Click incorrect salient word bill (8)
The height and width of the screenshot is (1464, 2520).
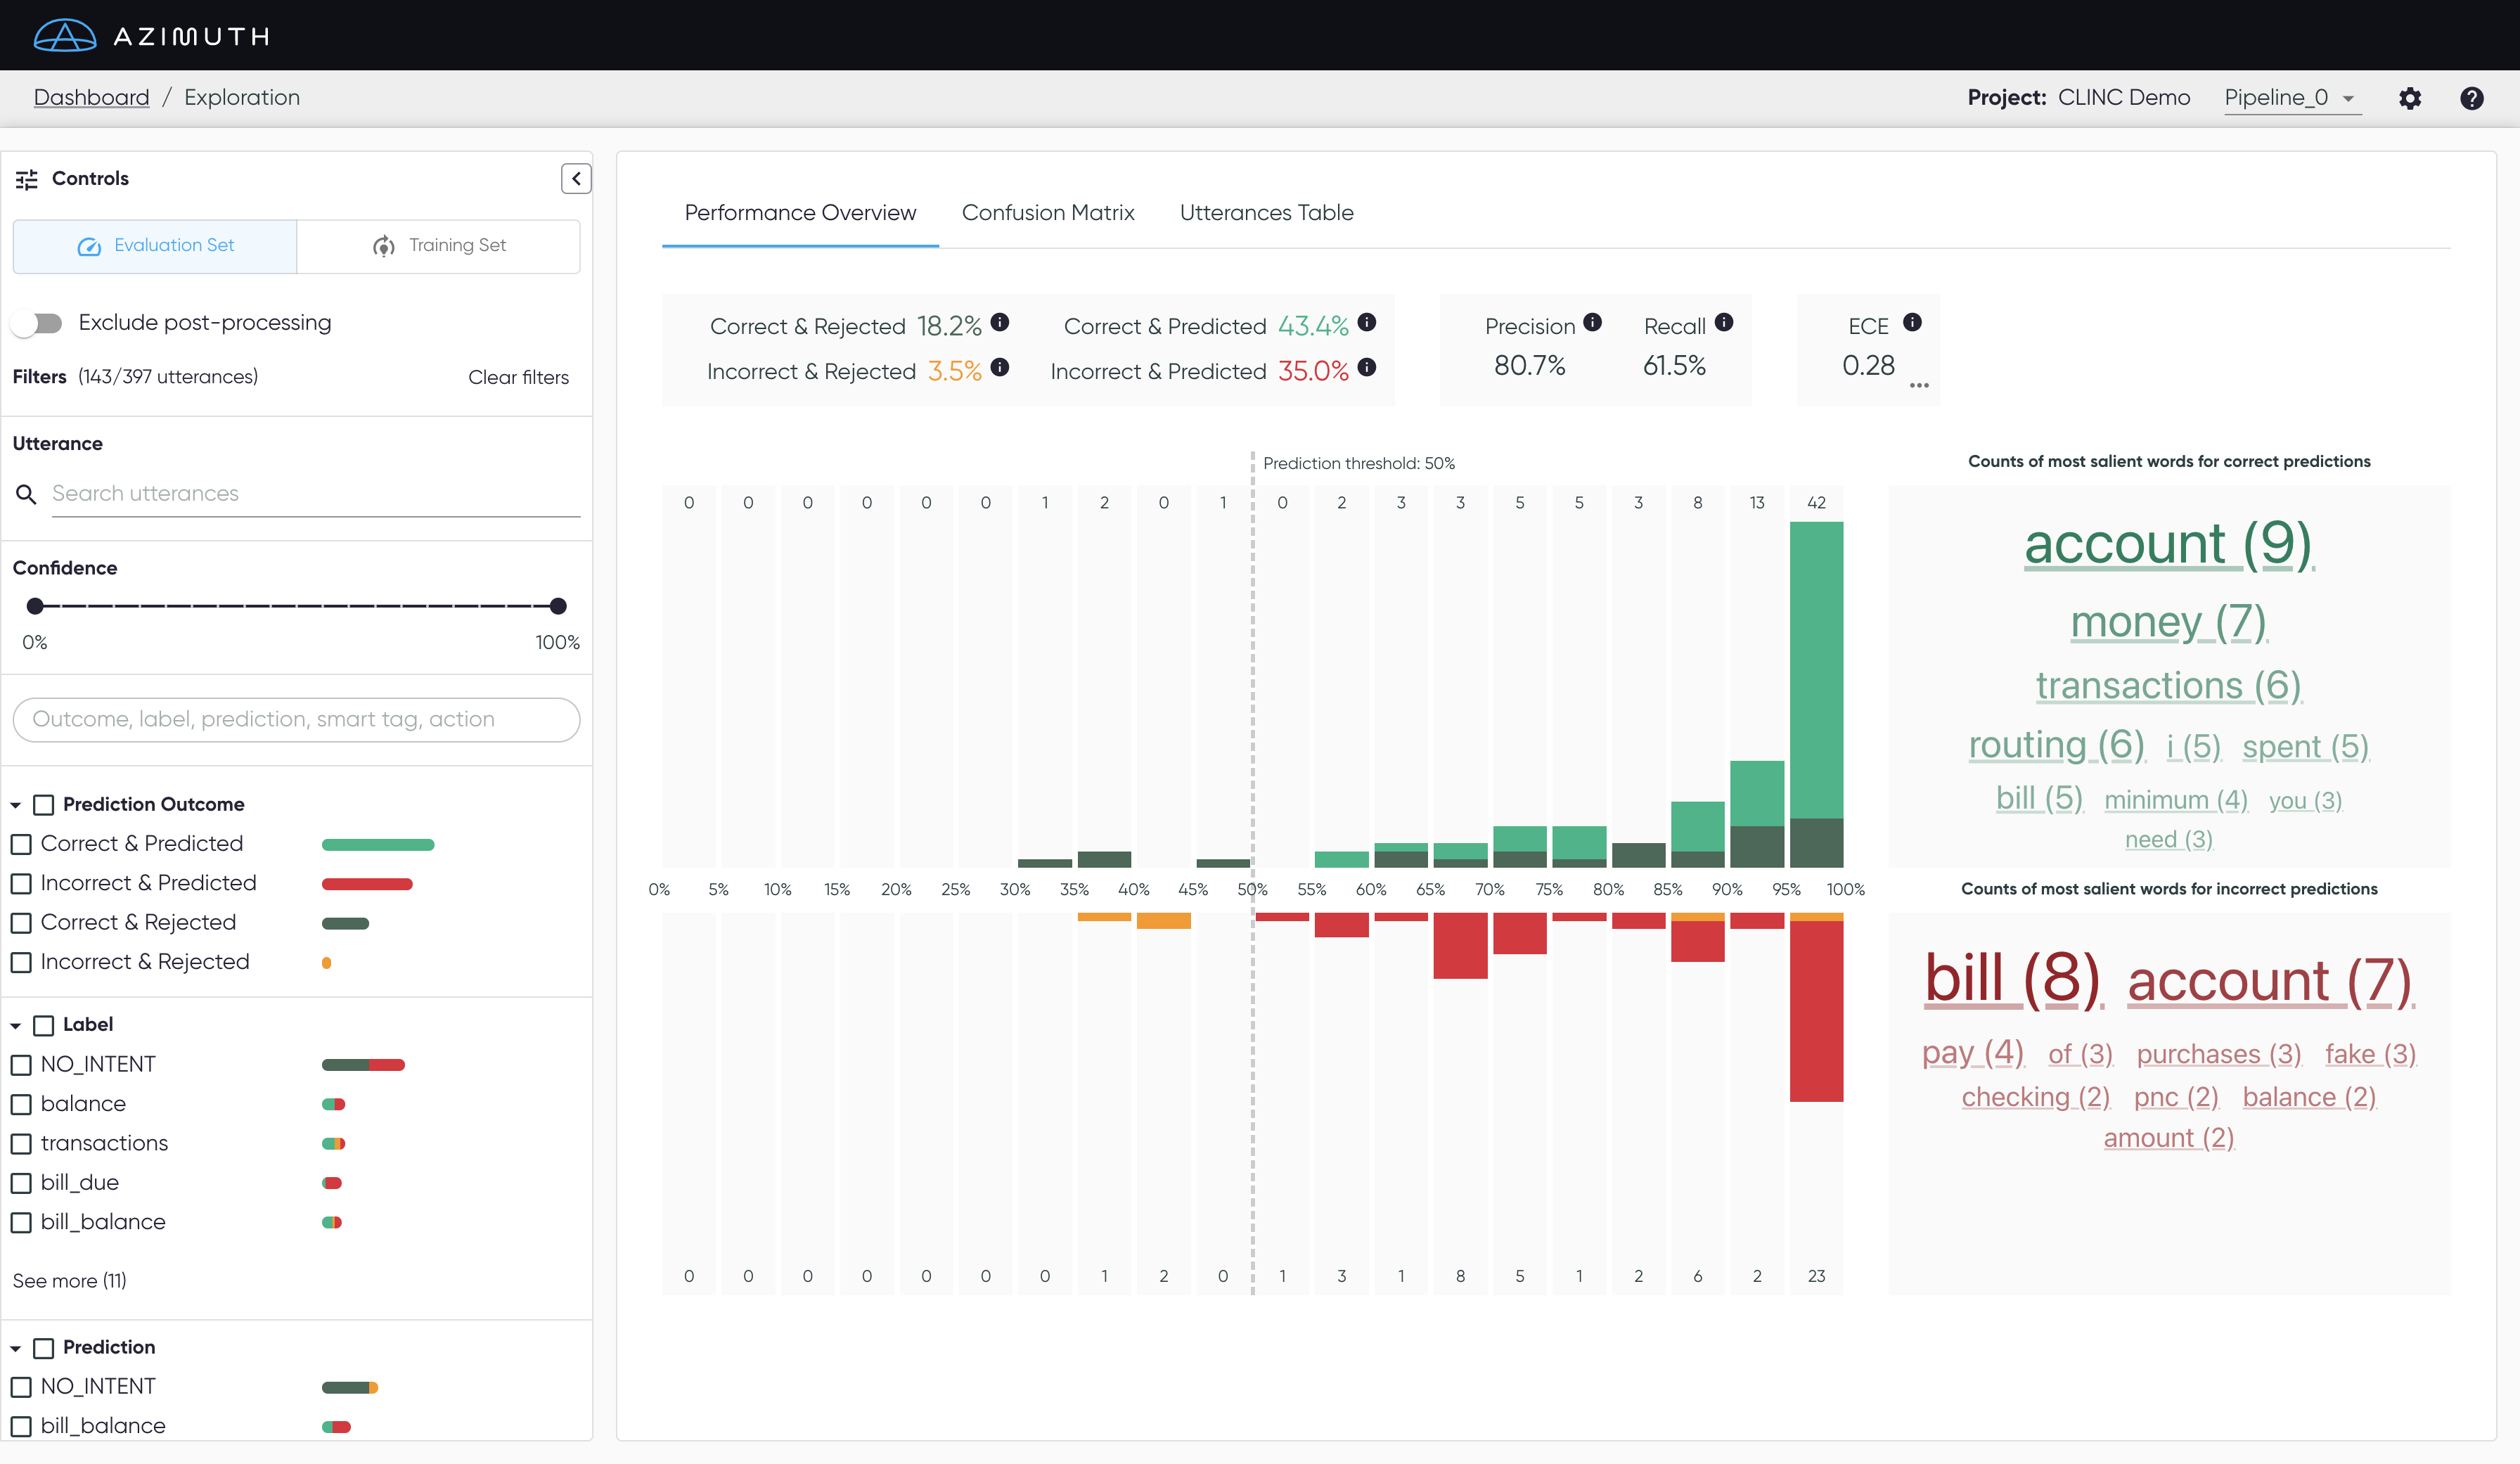tap(2014, 979)
